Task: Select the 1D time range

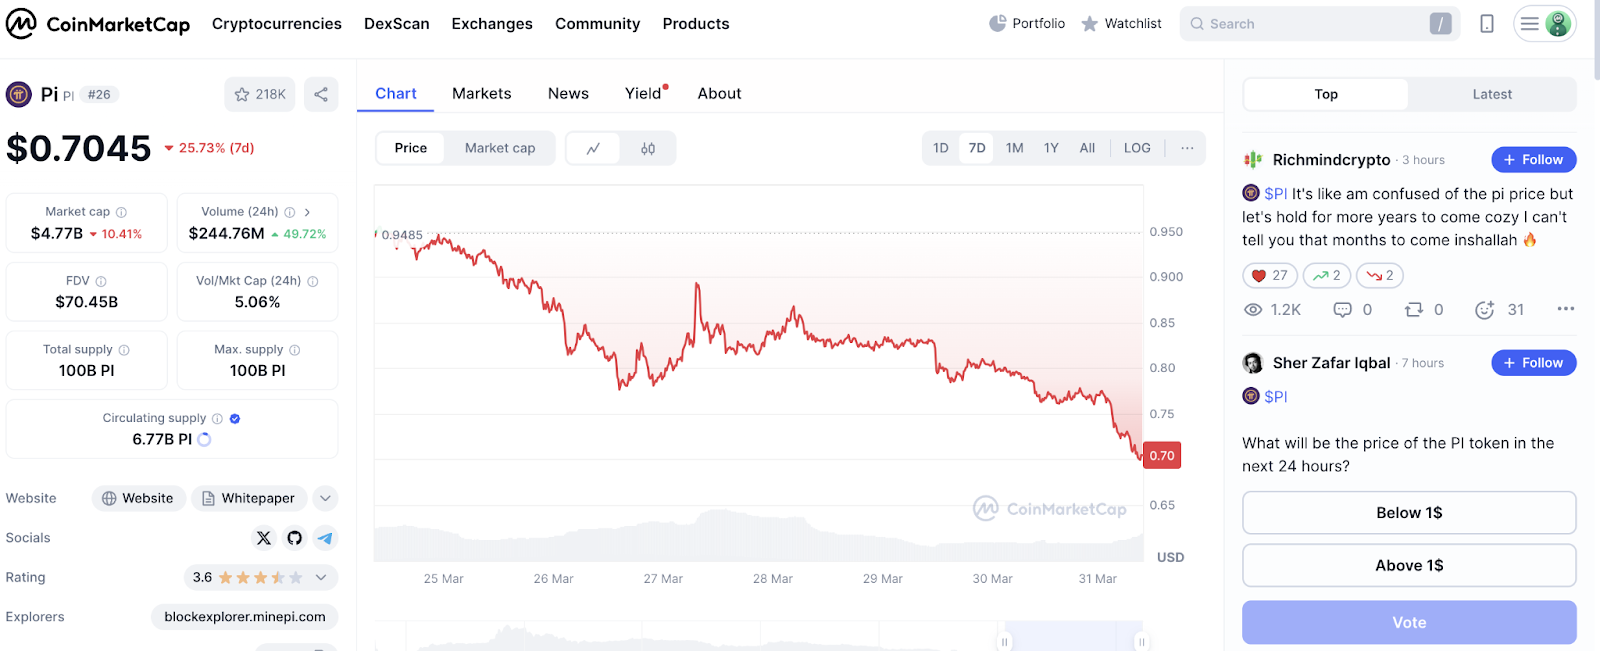Action: click(x=940, y=148)
